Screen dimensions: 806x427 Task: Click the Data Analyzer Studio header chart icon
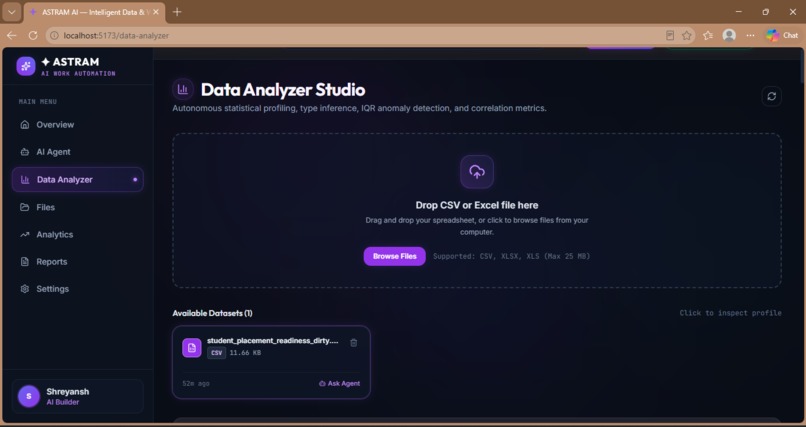[182, 89]
